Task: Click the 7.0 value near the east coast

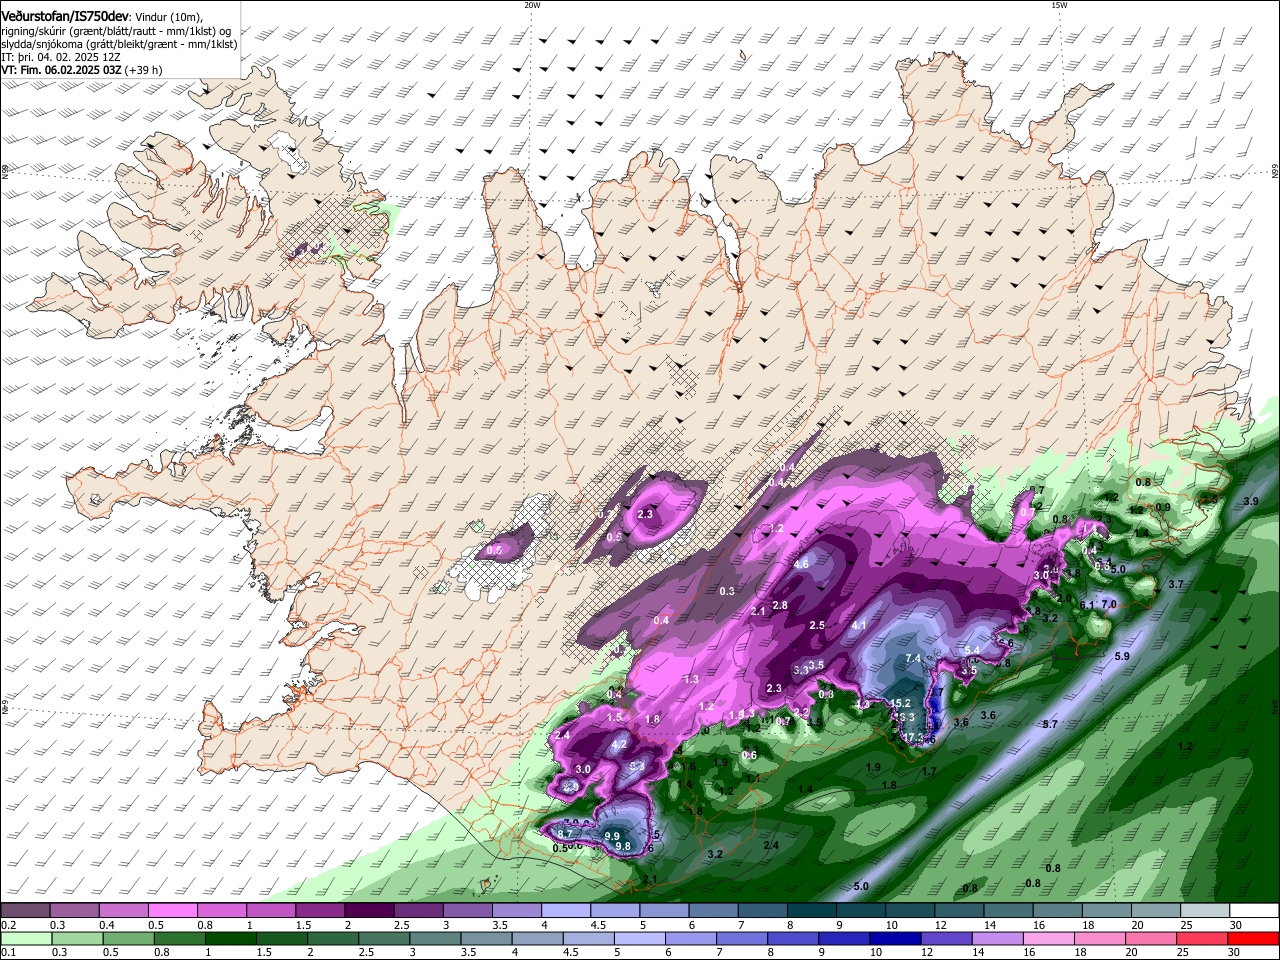Action: pos(1109,604)
